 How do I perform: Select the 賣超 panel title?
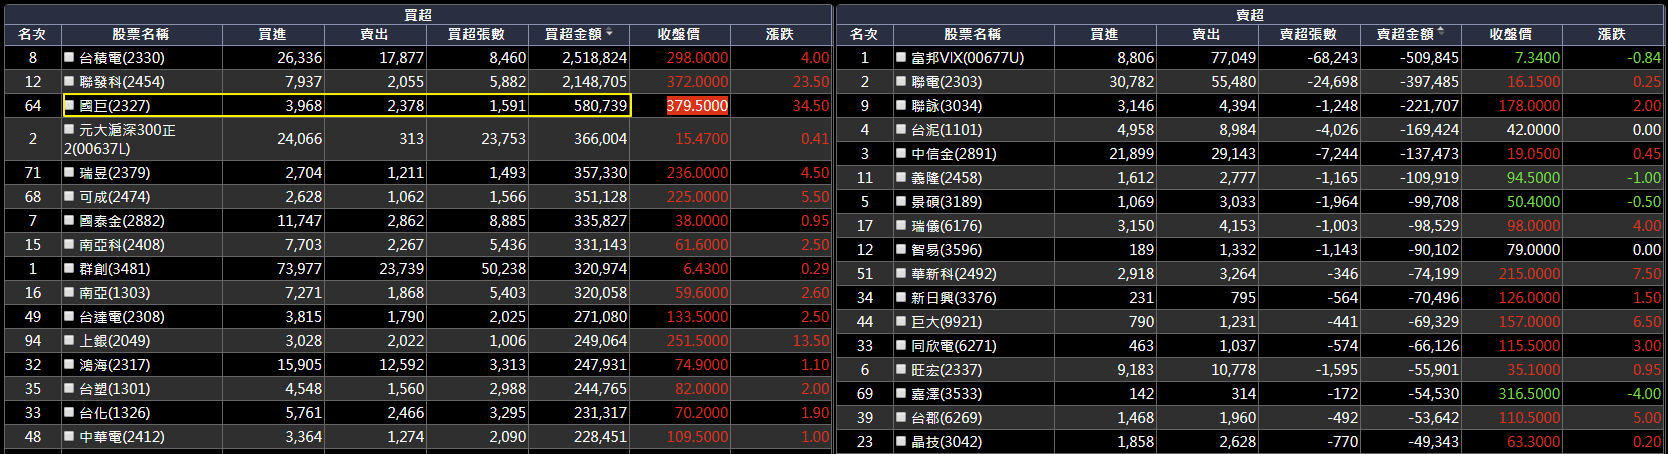[1250, 15]
